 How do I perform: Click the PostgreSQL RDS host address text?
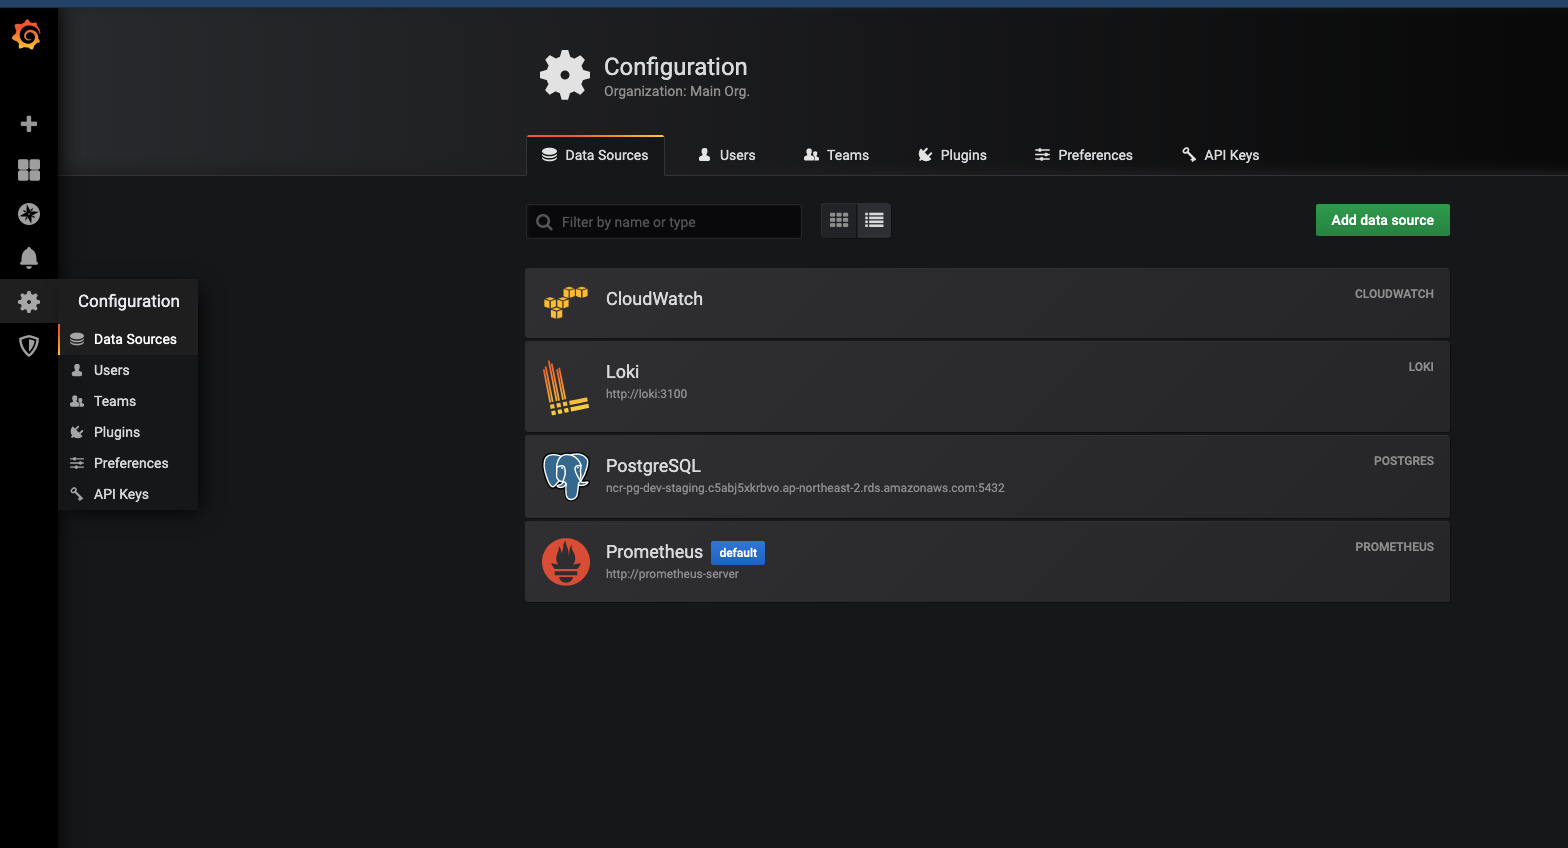click(805, 488)
